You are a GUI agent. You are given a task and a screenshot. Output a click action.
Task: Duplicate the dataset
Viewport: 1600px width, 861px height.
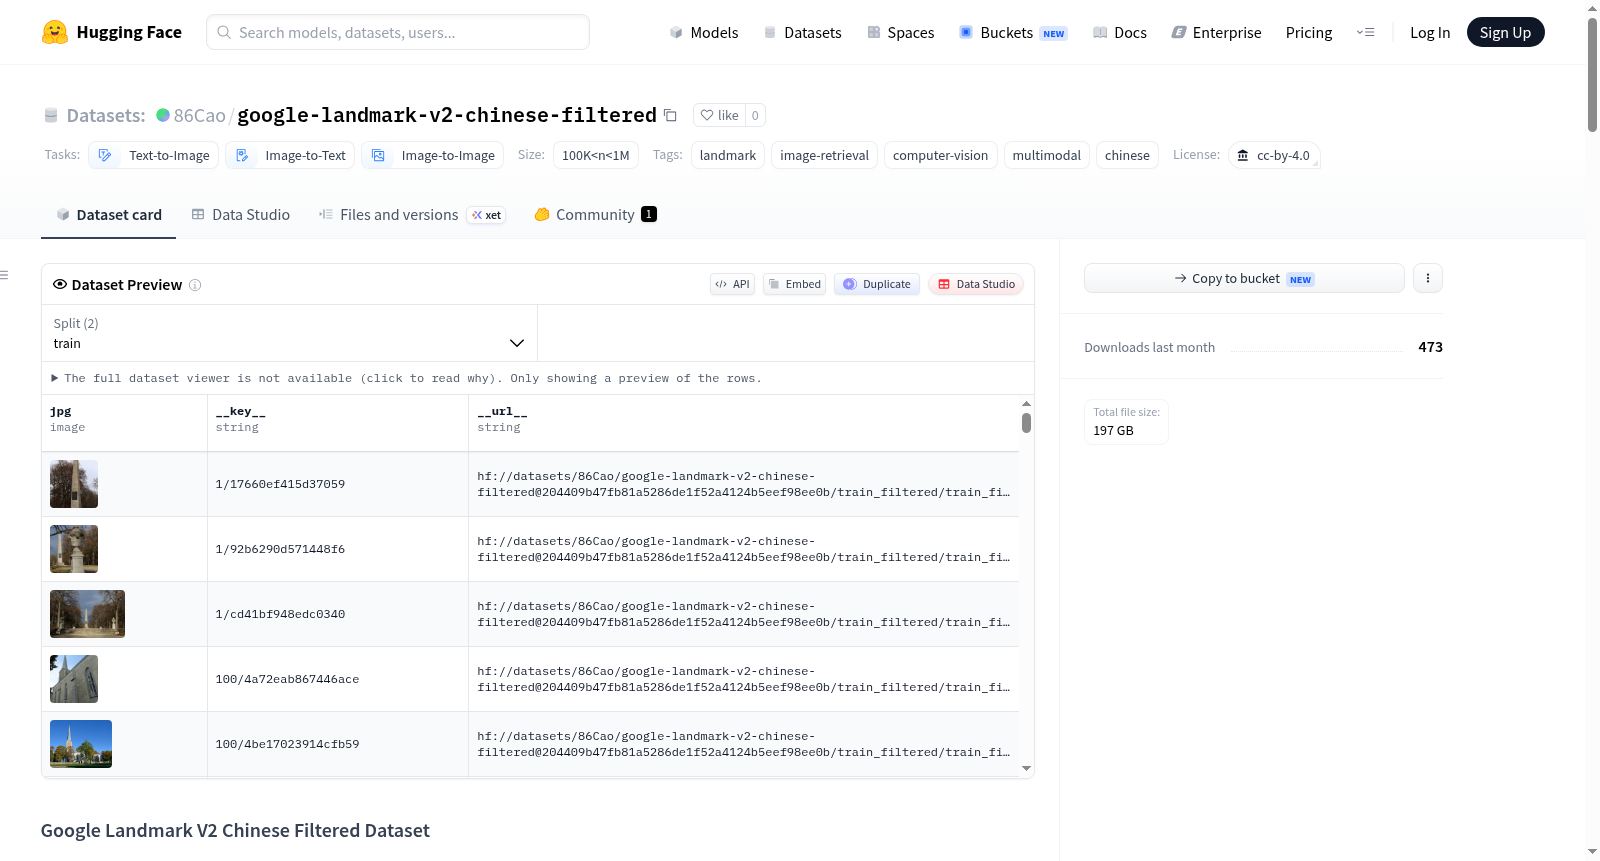(x=877, y=284)
